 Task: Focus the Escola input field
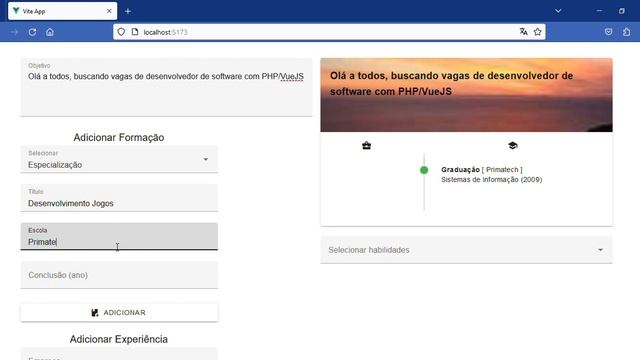pyautogui.click(x=119, y=236)
